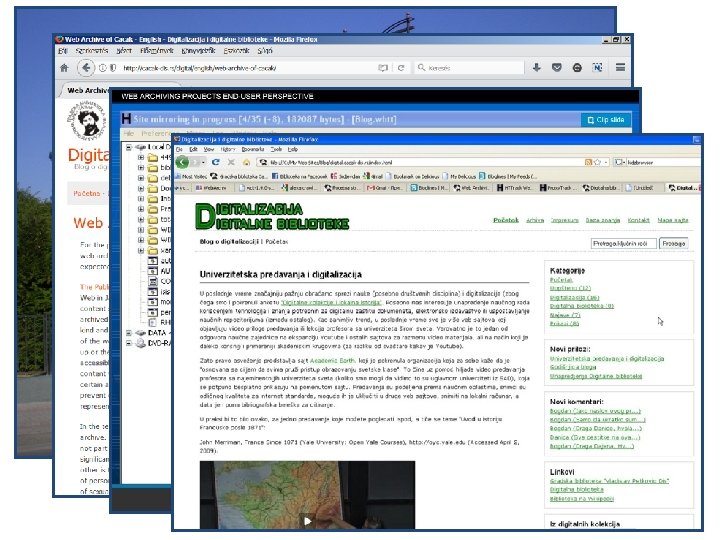Click the play button on the France map video
Viewport: 720px width, 540px height.
[308, 521]
